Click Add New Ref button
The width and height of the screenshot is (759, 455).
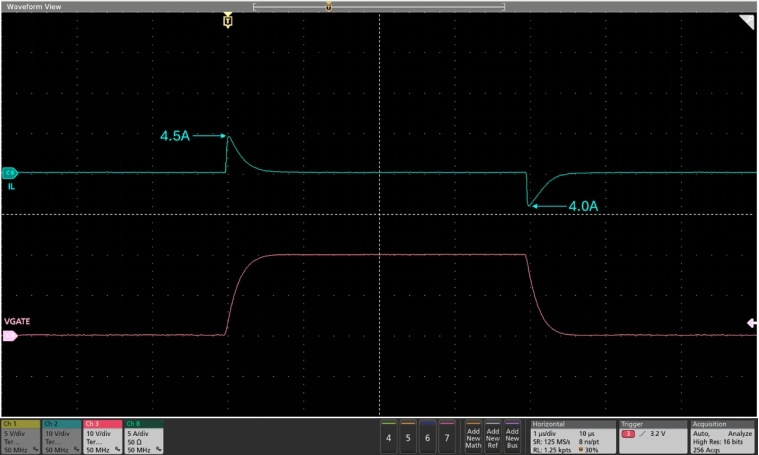pos(494,437)
